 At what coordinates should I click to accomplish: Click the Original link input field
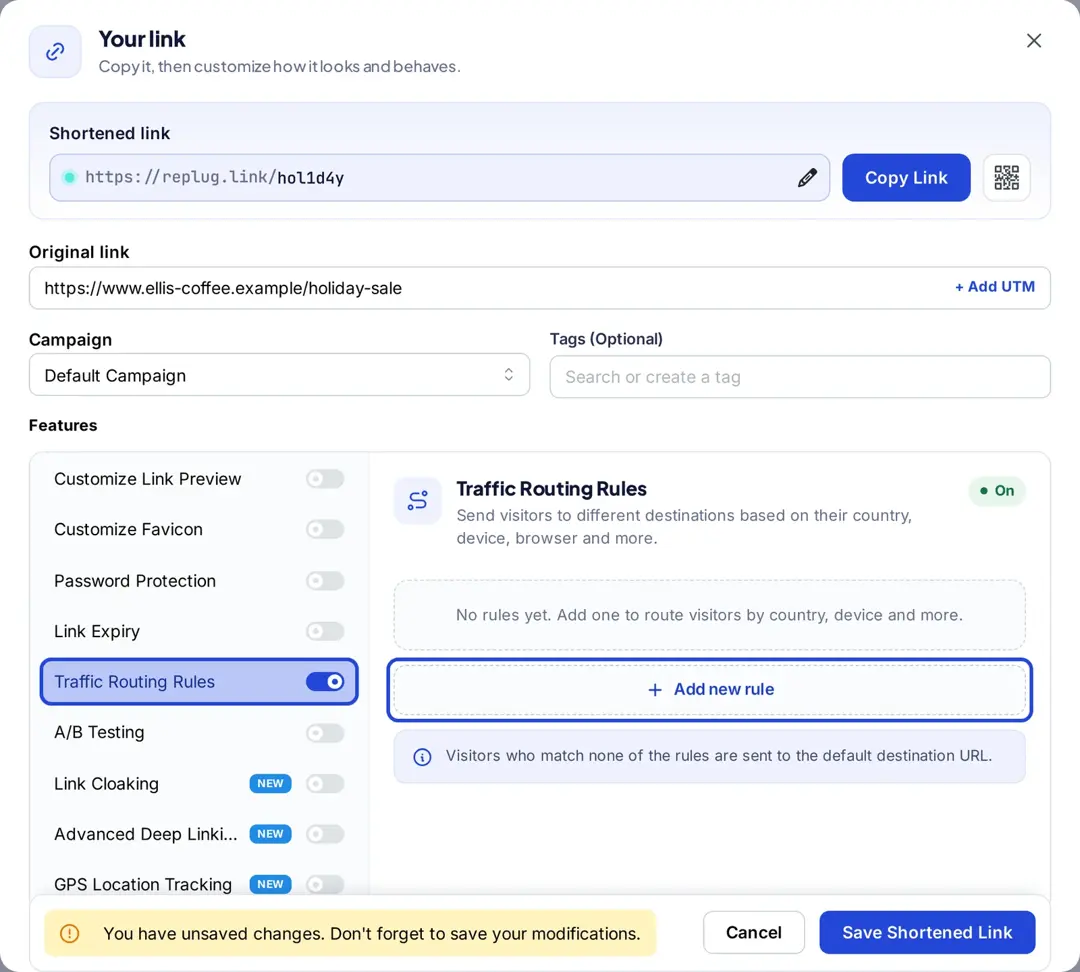pos(539,288)
